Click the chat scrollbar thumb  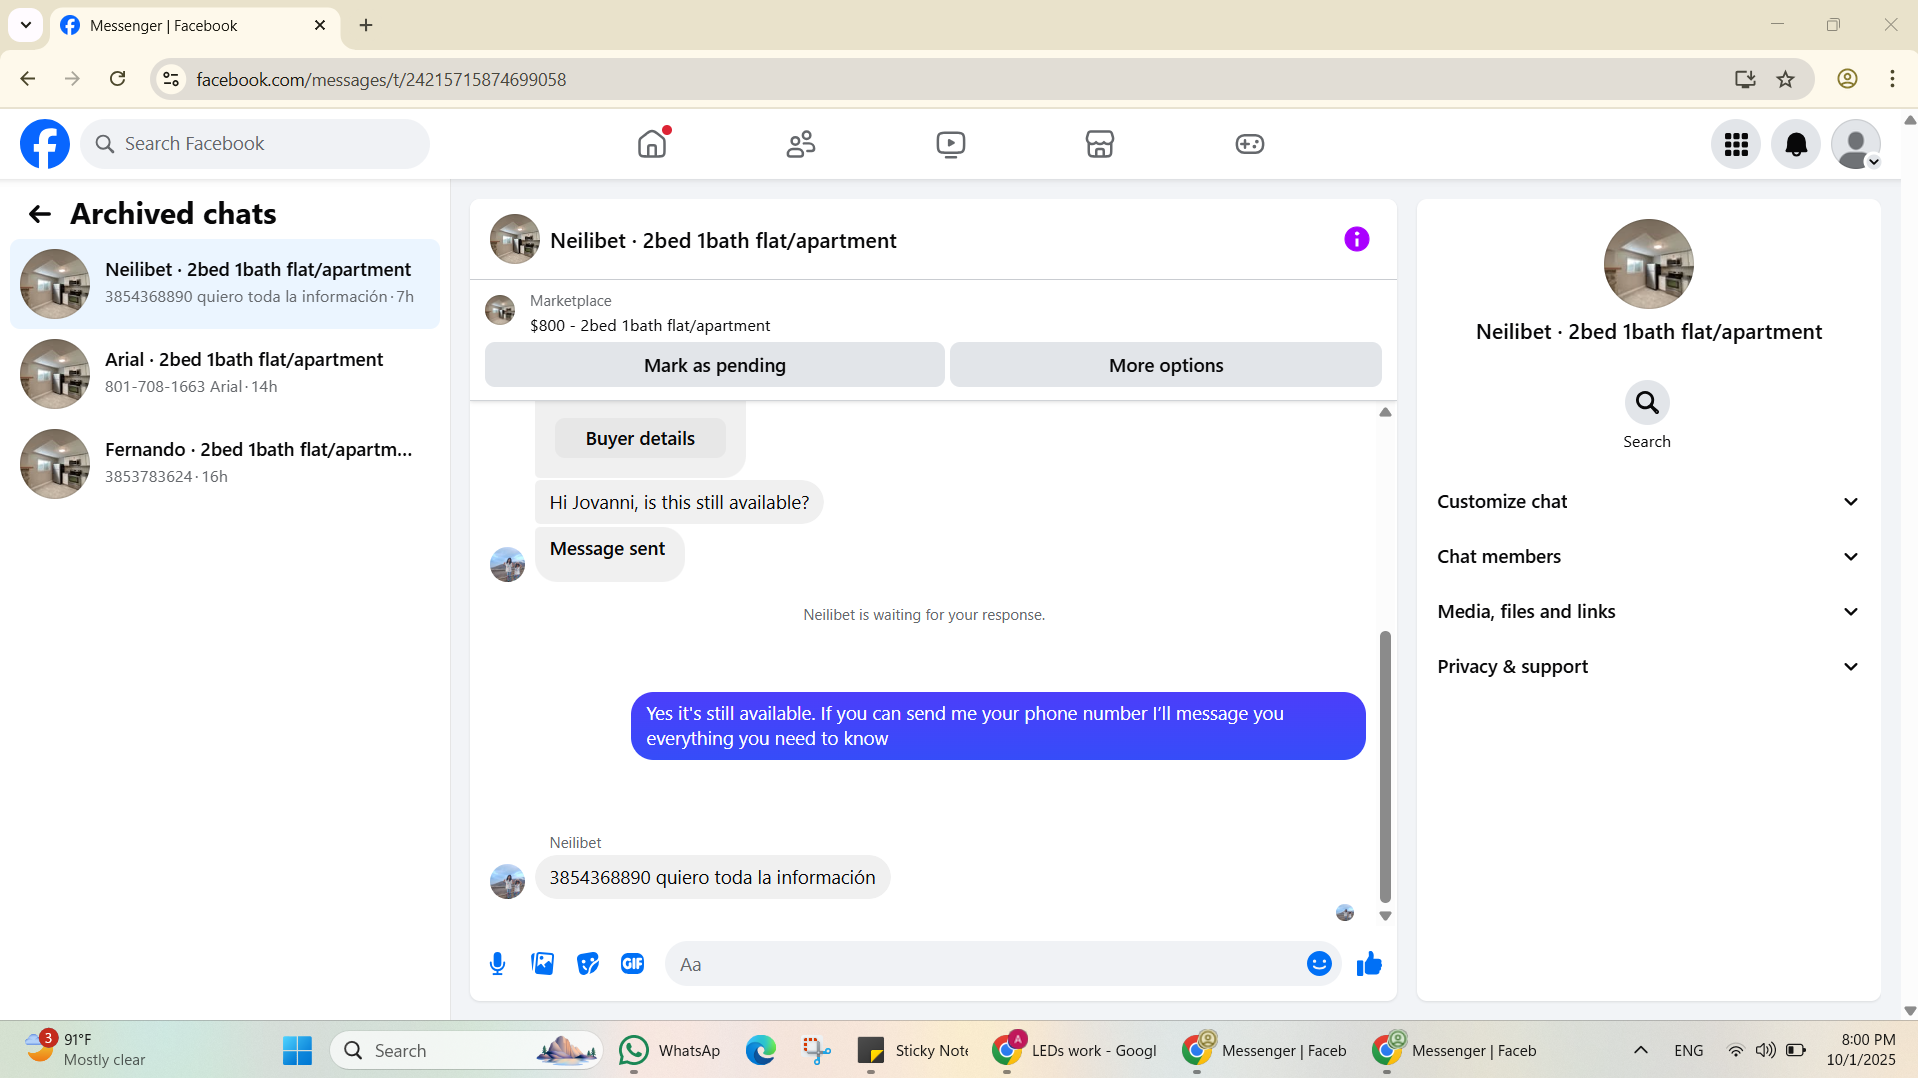tap(1385, 767)
